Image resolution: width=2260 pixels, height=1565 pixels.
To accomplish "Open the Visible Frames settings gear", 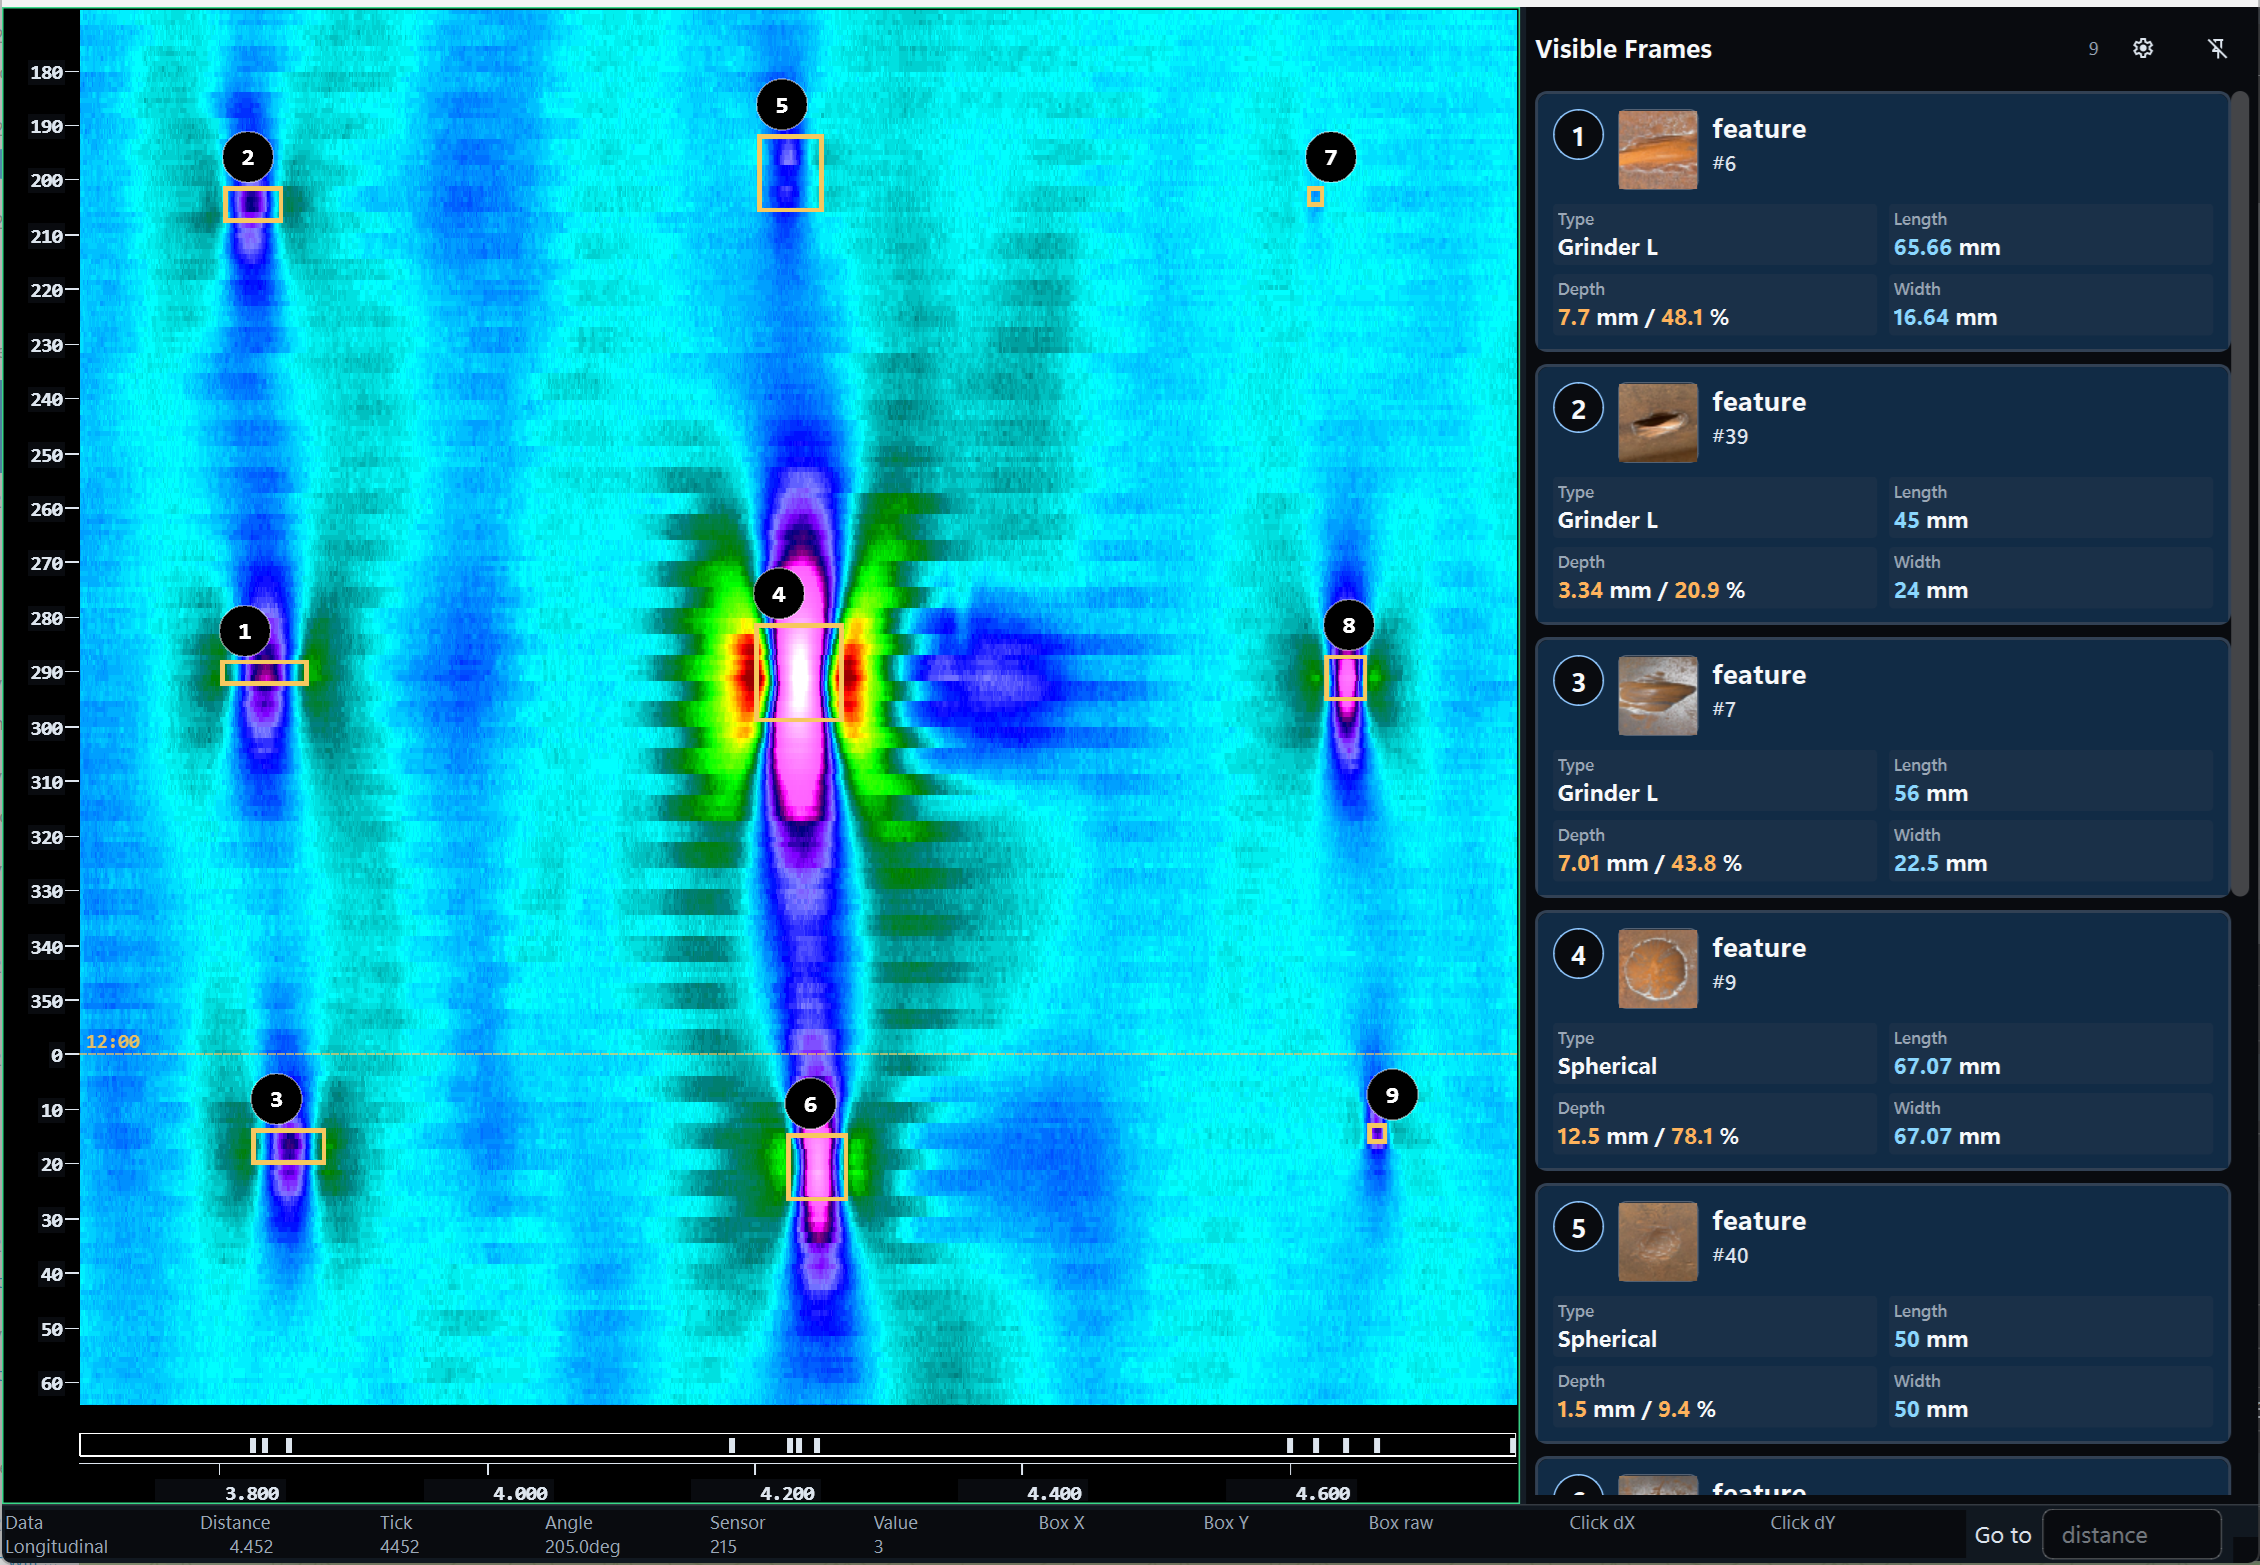I will (2142, 48).
